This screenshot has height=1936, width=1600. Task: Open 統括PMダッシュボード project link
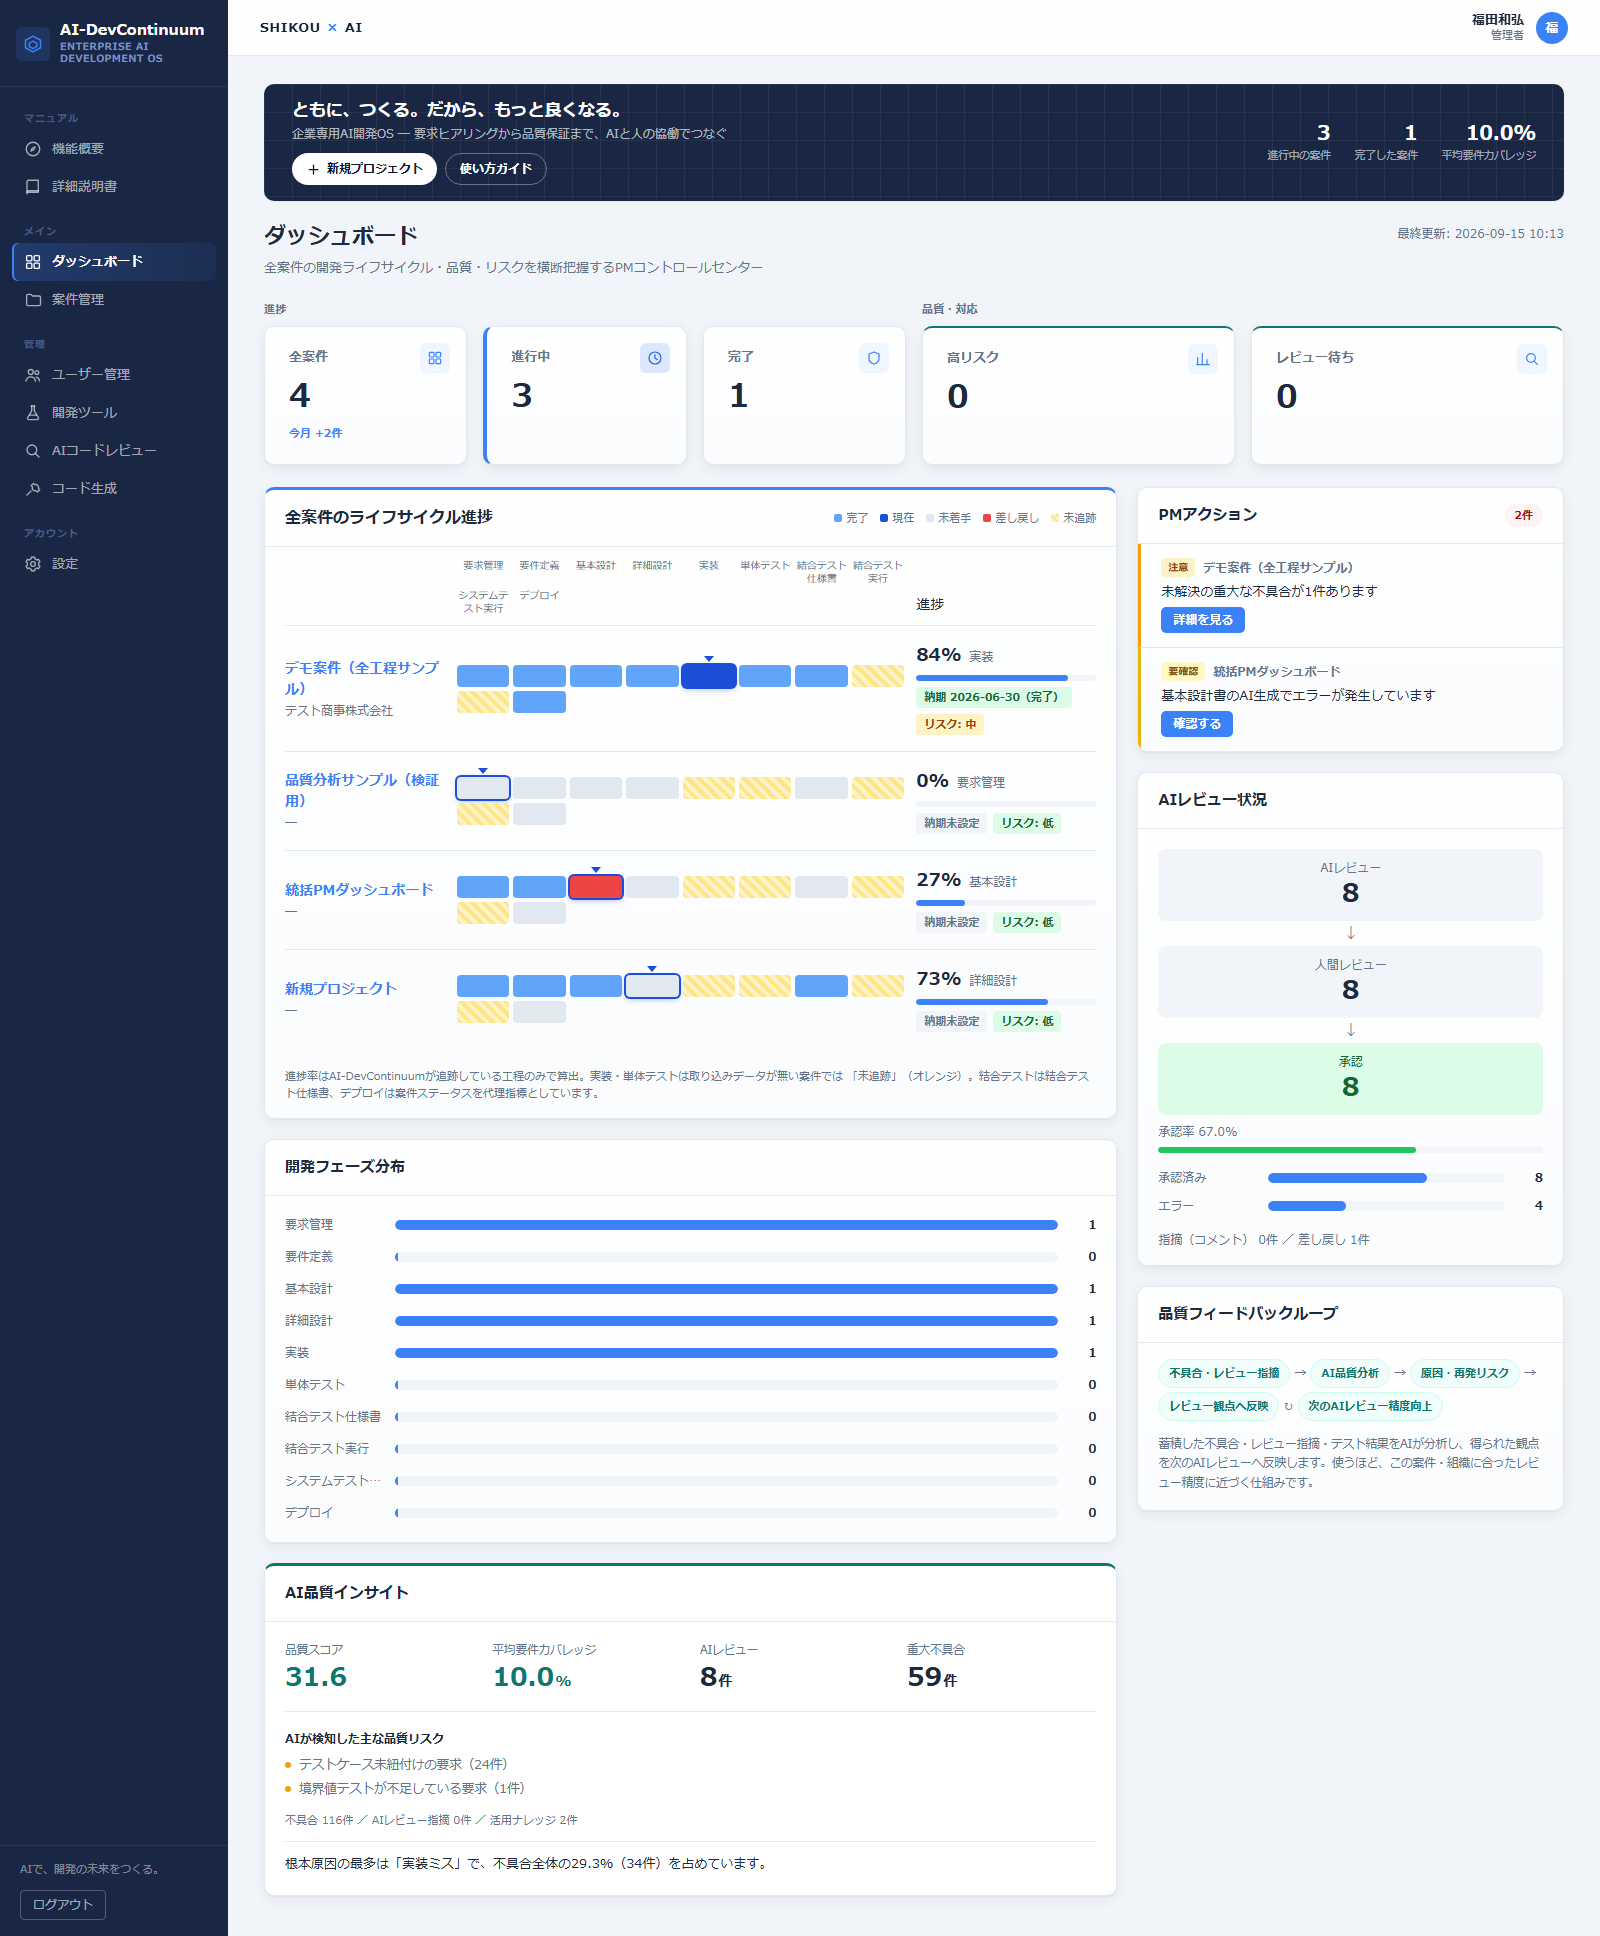359,890
